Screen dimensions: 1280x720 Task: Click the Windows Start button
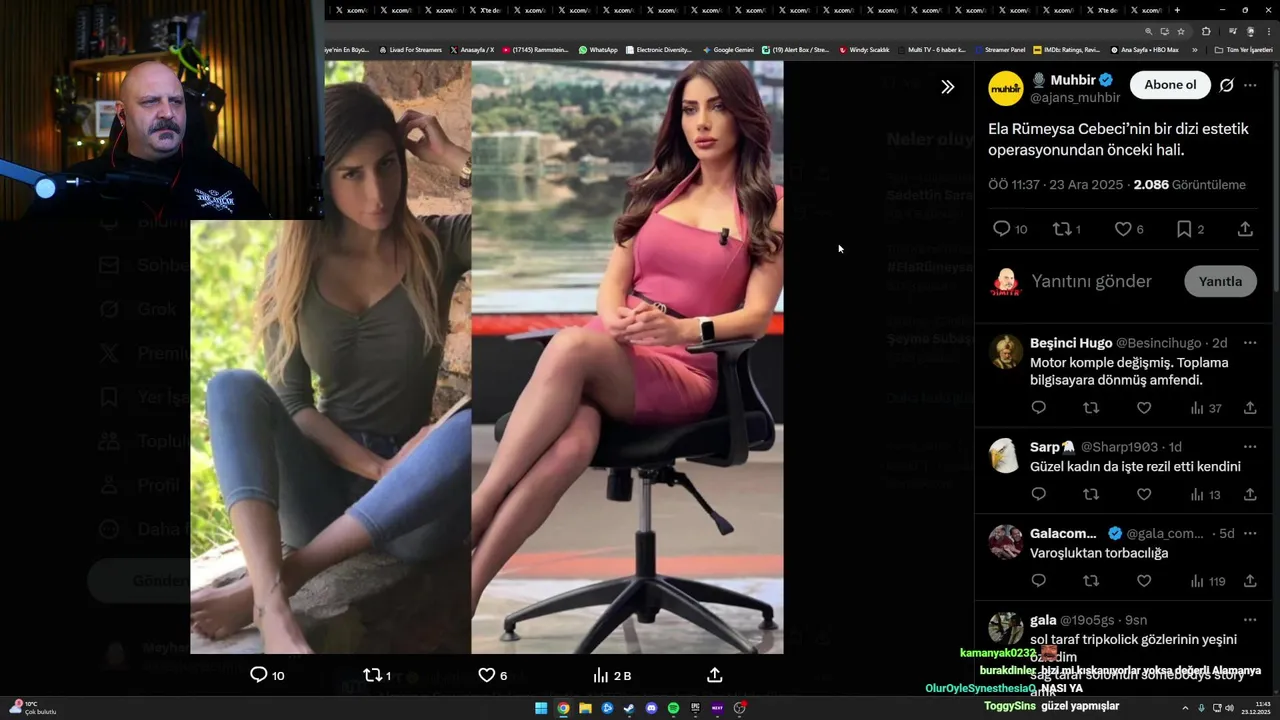pyautogui.click(x=541, y=708)
